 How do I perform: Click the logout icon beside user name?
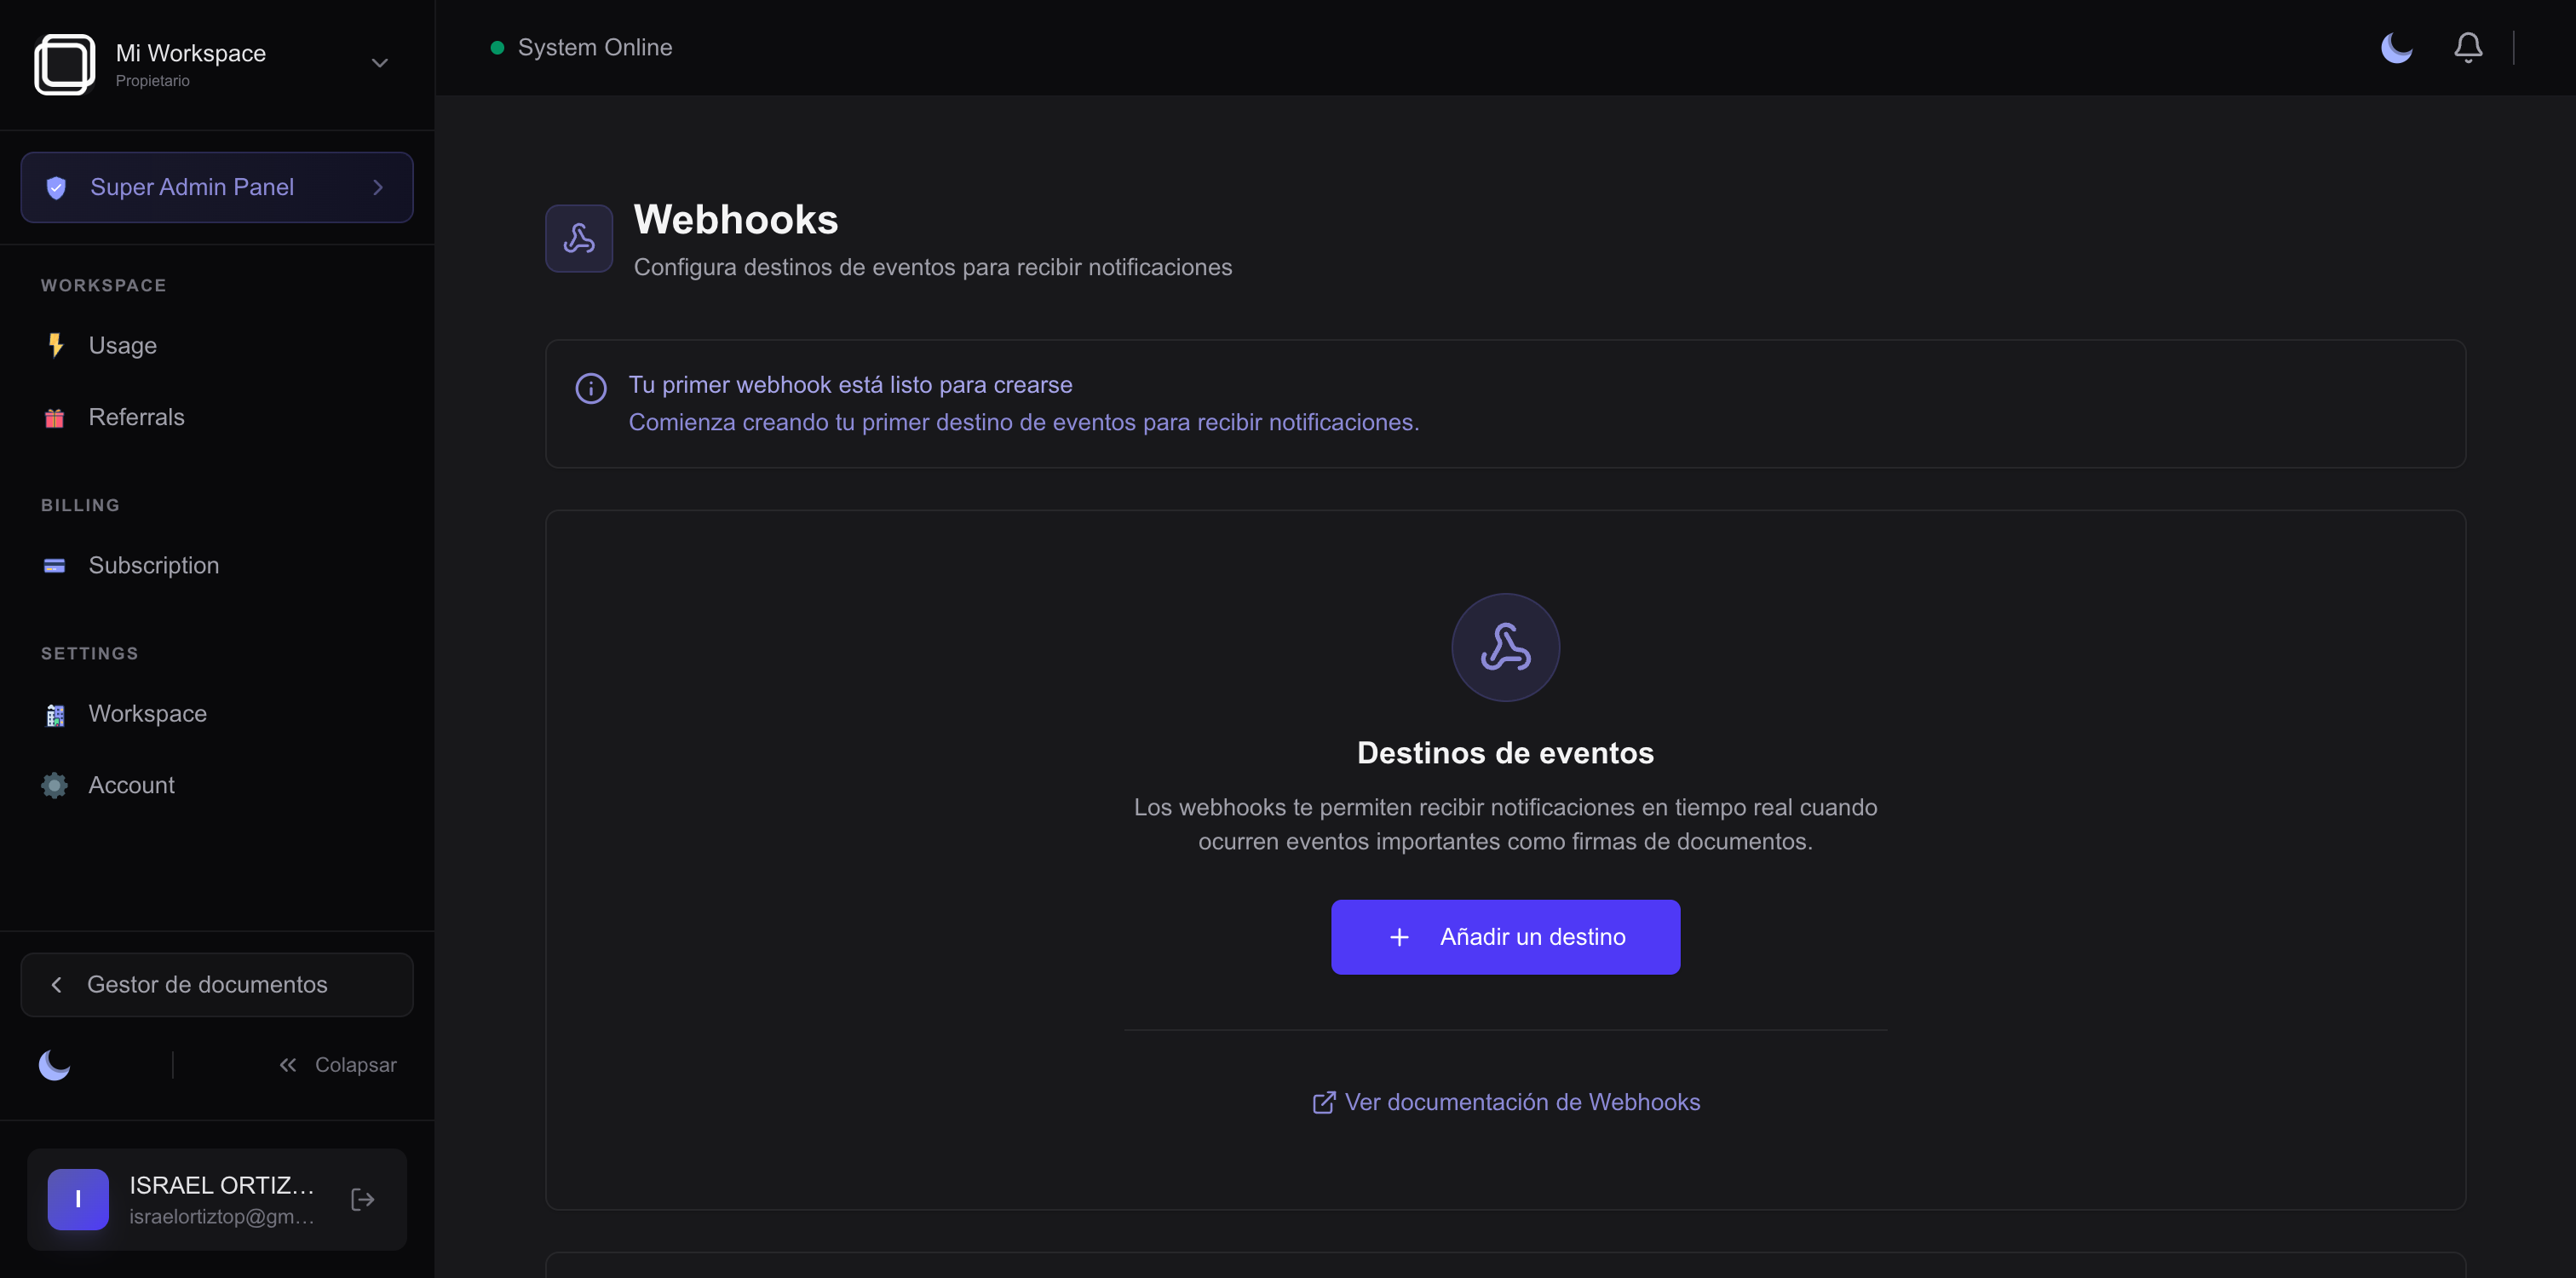pyautogui.click(x=362, y=1199)
